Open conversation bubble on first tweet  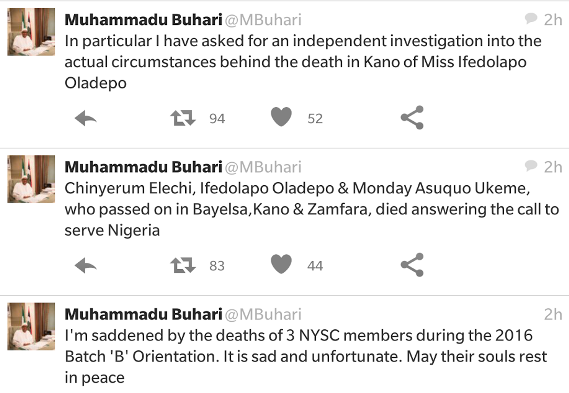(x=531, y=18)
